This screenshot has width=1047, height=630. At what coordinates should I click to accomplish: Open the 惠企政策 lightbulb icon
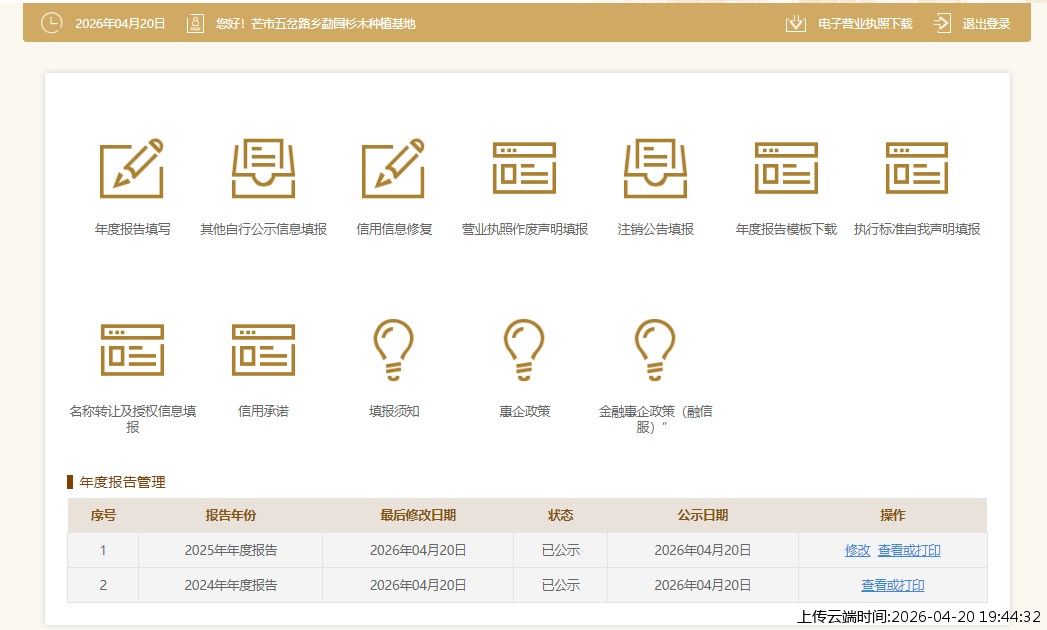(x=524, y=350)
